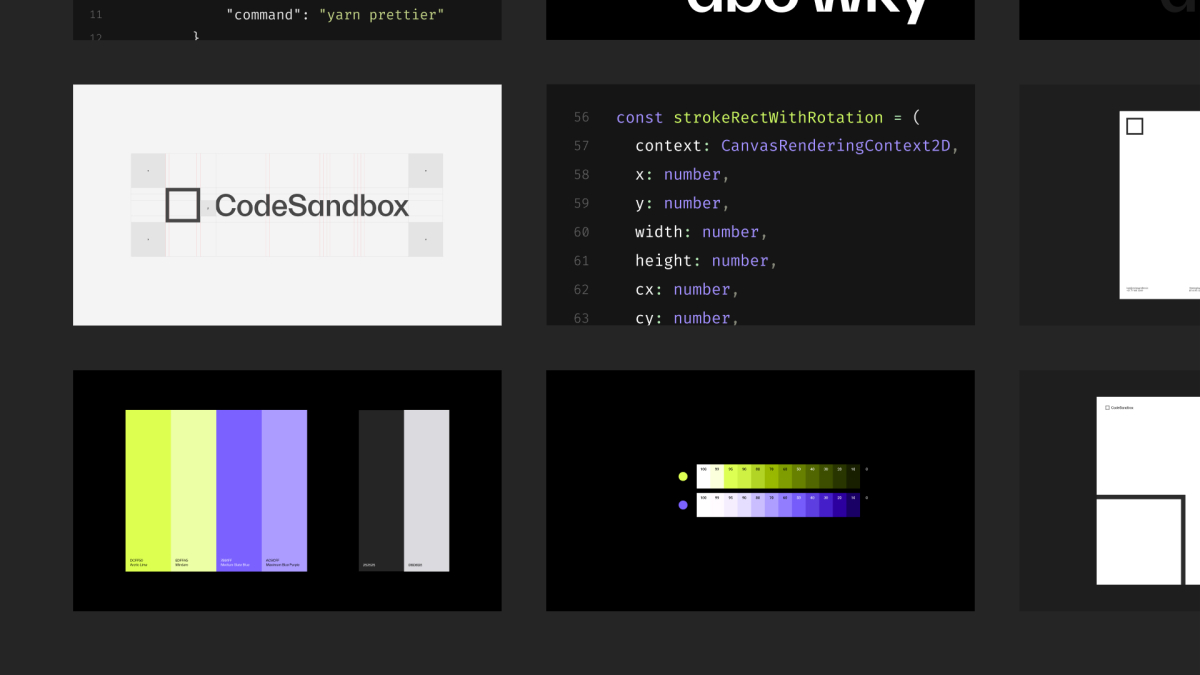Select the dark gray 252525 swatch
Viewport: 1200px width, 675px height.
click(381, 491)
